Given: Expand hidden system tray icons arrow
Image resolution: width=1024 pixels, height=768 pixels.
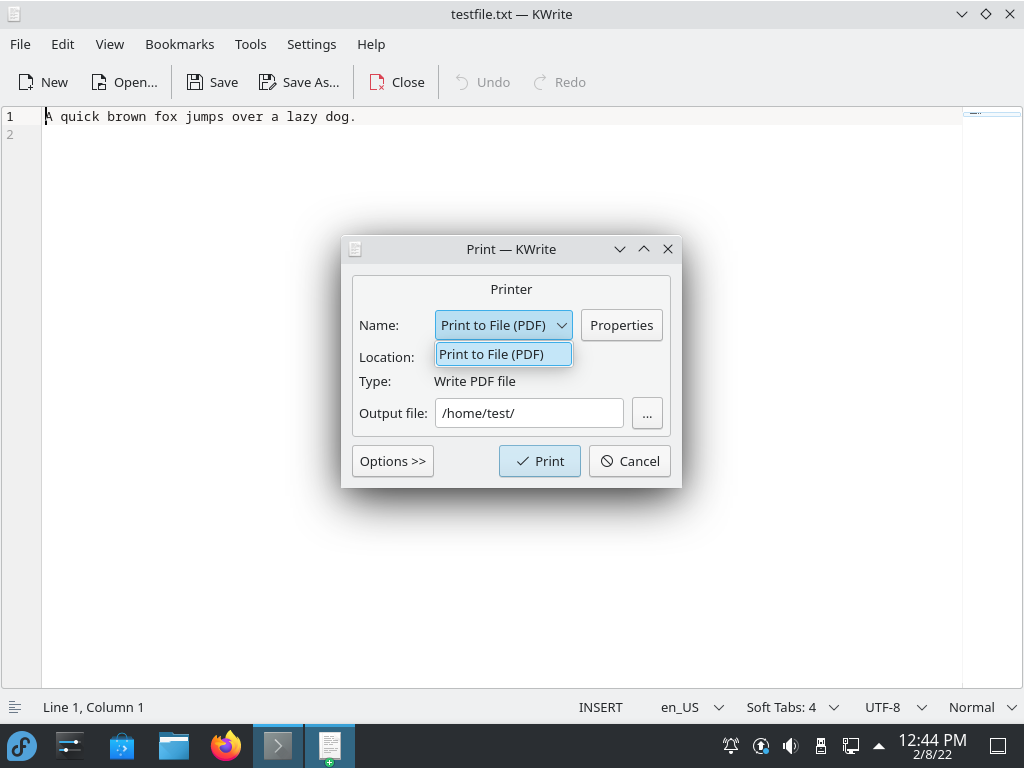Looking at the screenshot, I should pyautogui.click(x=879, y=746).
